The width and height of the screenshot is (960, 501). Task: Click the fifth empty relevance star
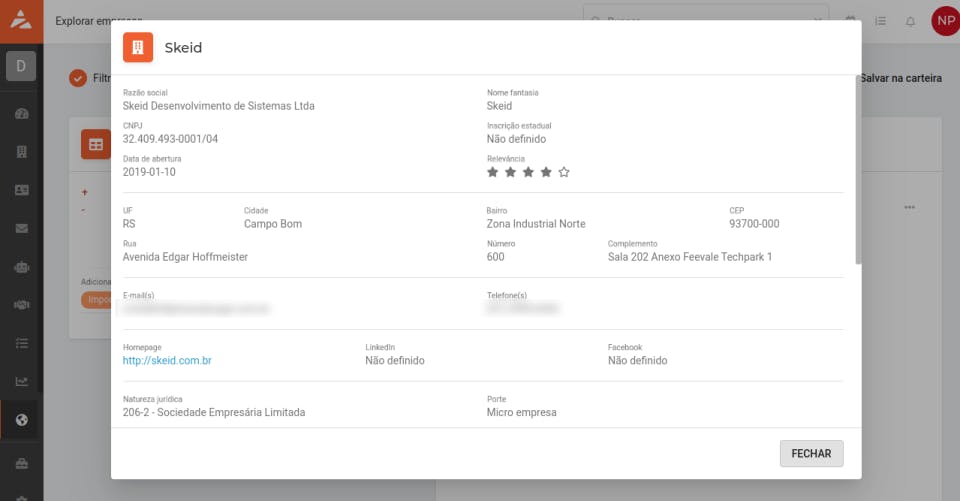pos(564,172)
